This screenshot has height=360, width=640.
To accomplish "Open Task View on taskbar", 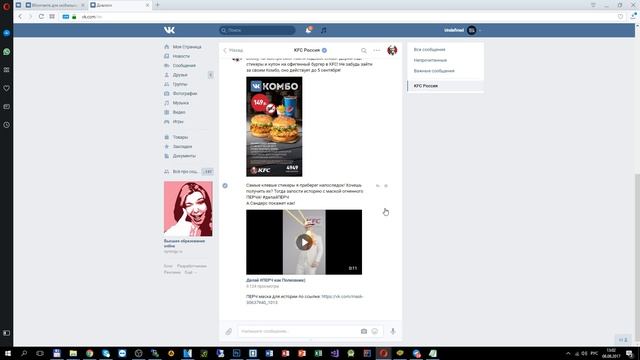I will [x=40, y=353].
